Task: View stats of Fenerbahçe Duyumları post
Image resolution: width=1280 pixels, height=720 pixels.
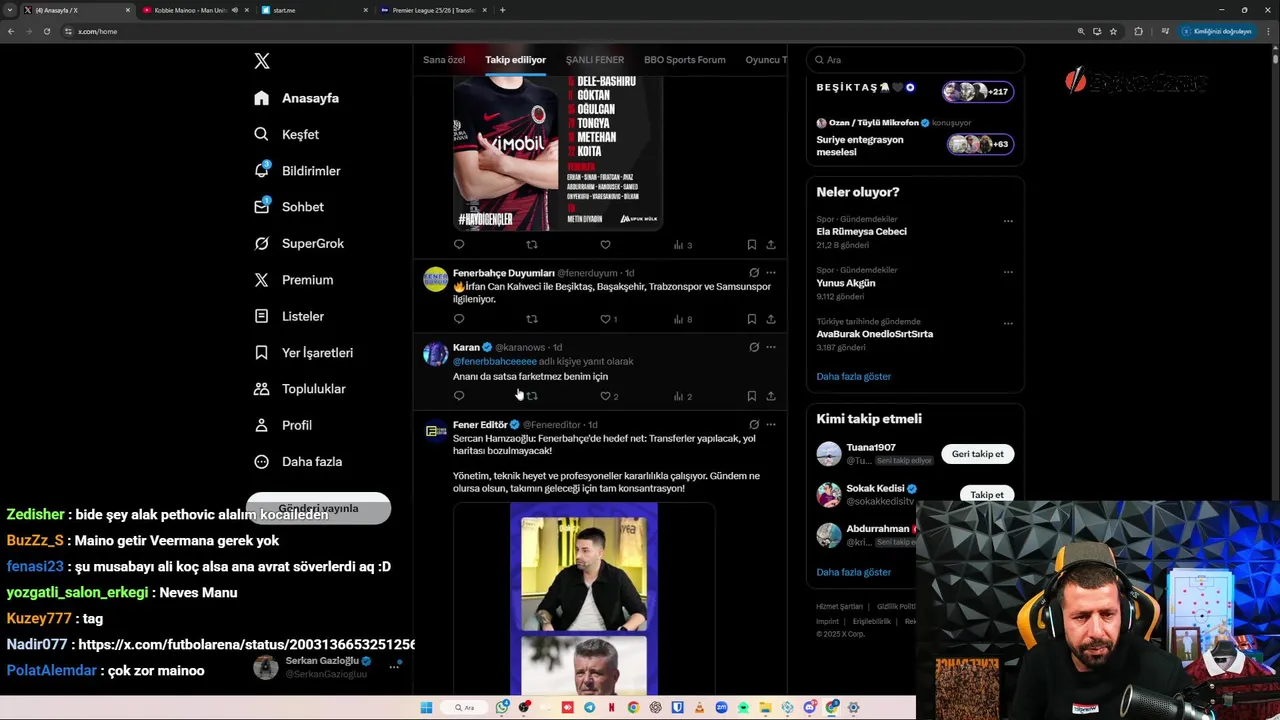Action: (682, 319)
